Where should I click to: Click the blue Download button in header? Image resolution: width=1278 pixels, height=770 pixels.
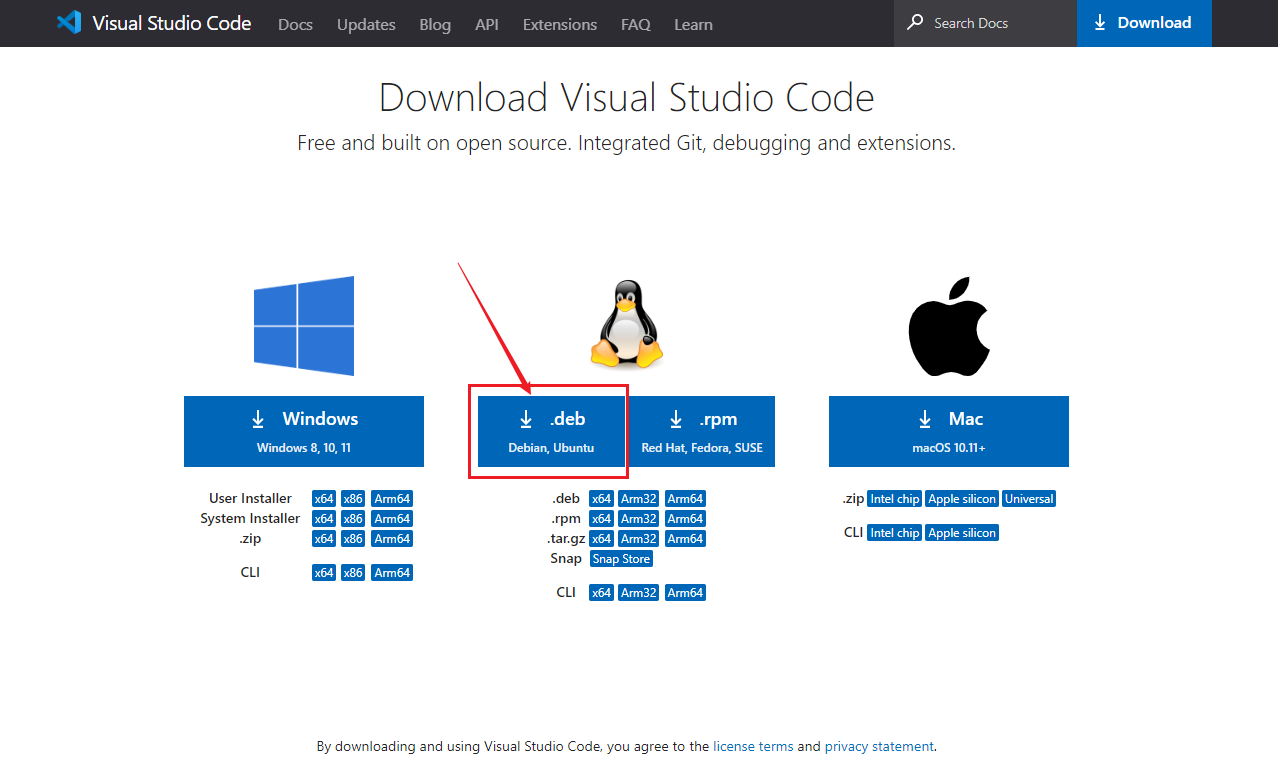pyautogui.click(x=1144, y=23)
